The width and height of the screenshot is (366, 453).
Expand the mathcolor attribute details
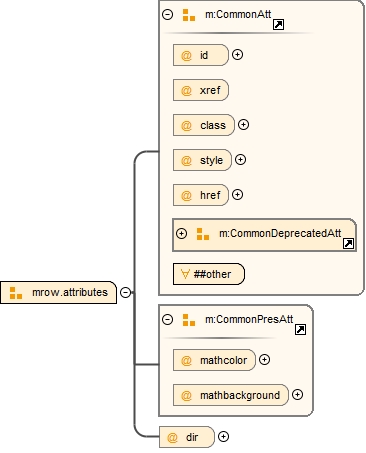pos(264,360)
